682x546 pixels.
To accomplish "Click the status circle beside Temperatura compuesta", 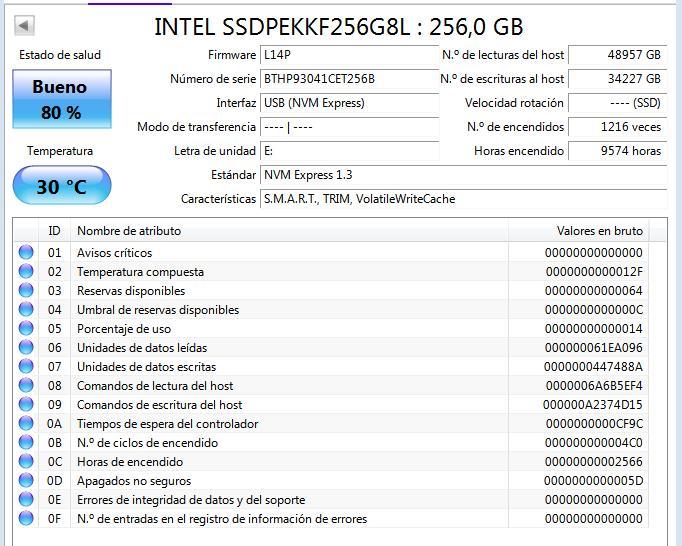I will tap(26, 272).
